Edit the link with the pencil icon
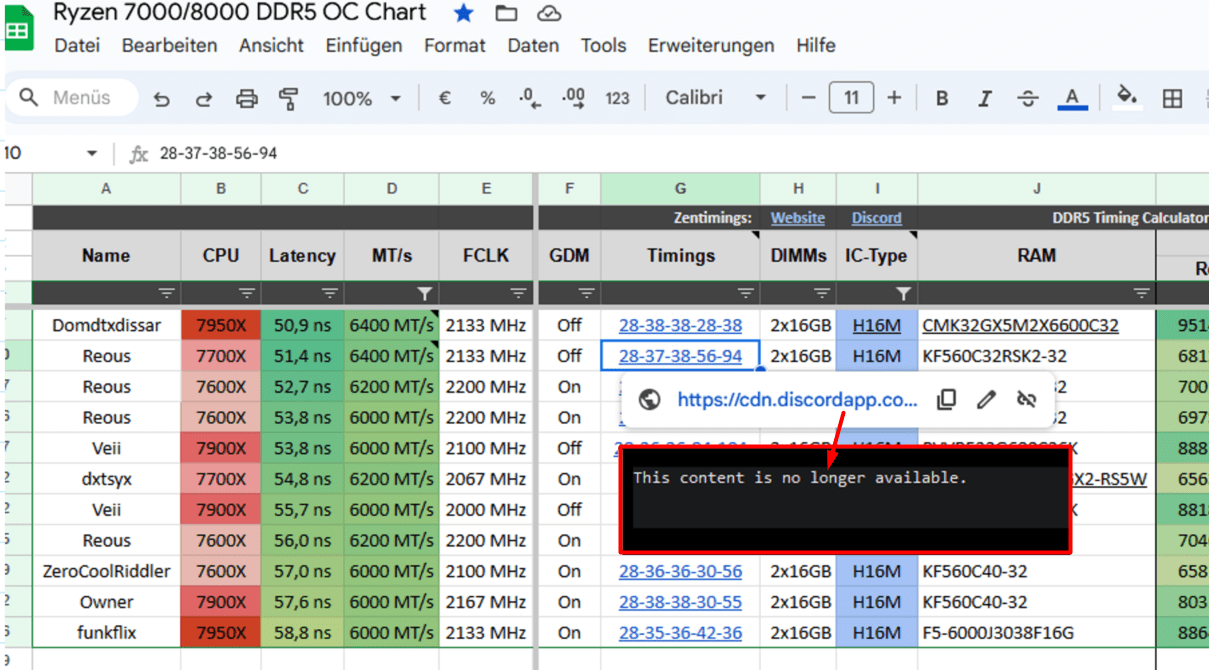This screenshot has width=1209, height=670. tap(986, 400)
